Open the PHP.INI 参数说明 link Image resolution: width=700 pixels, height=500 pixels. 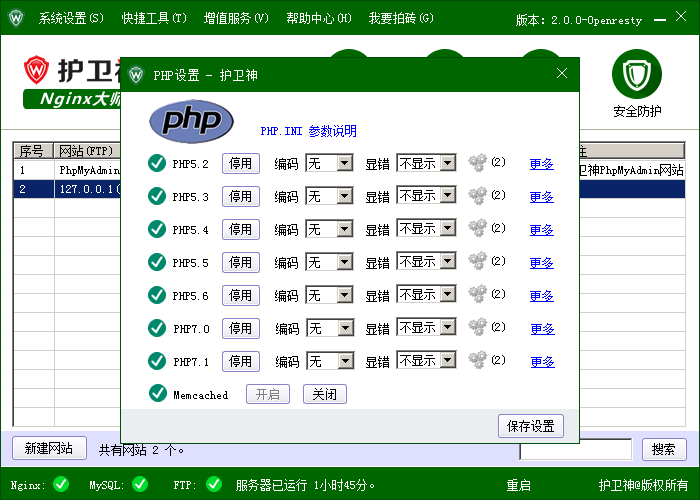click(x=308, y=131)
